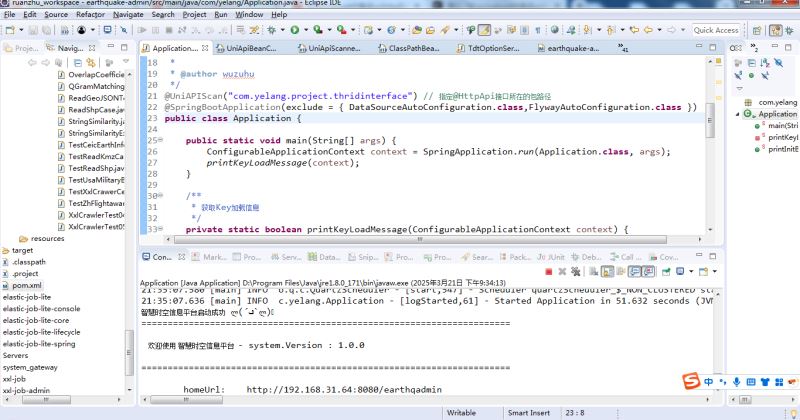
Task: Open the Mark... view tab in bottom panel
Action: click(x=209, y=257)
